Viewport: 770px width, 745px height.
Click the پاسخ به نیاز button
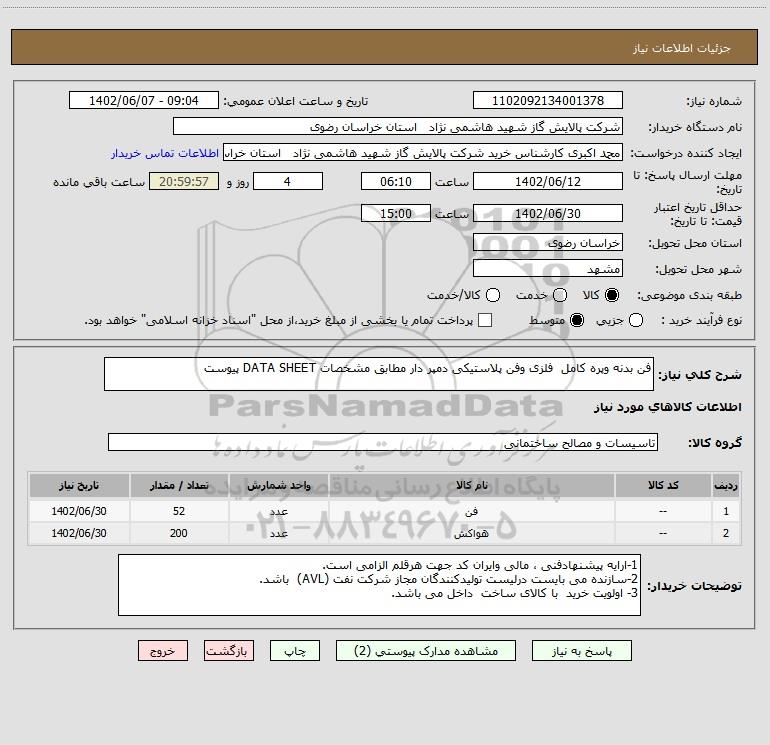click(x=582, y=651)
